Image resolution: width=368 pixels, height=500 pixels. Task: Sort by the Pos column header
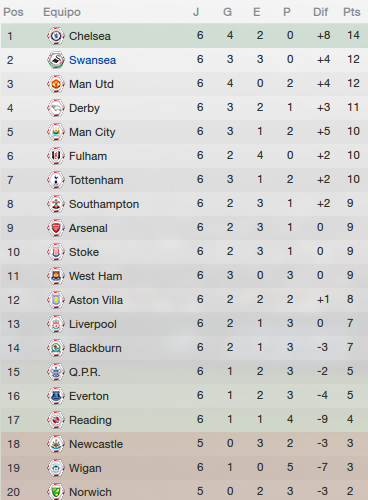click(x=13, y=12)
